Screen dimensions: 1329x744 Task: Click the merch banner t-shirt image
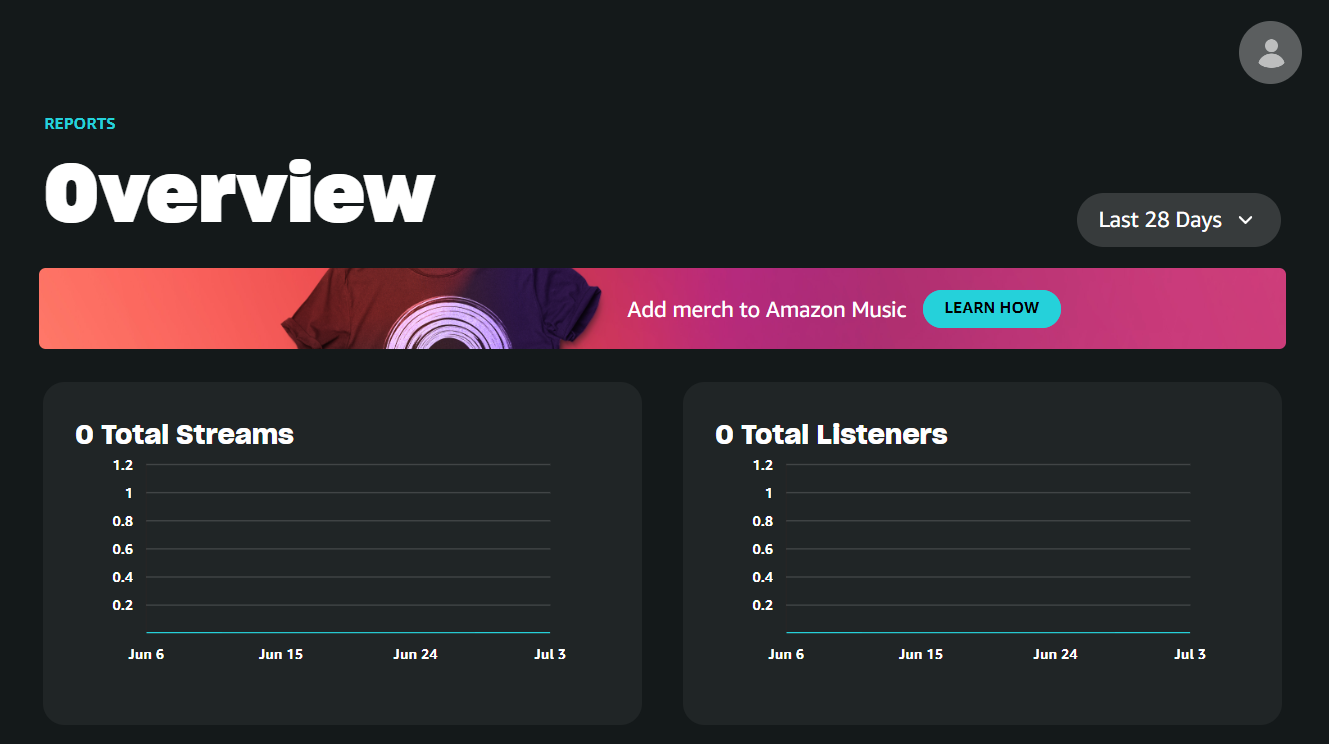tap(441, 308)
